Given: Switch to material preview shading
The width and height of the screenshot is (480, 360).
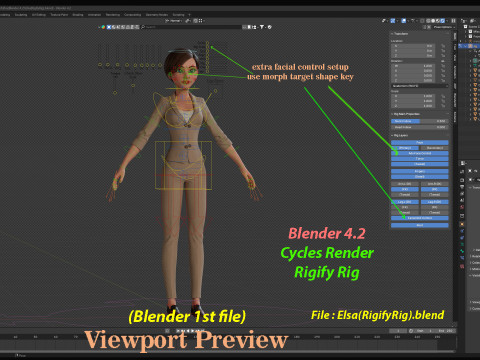Looking at the screenshot, I should click(x=438, y=21).
